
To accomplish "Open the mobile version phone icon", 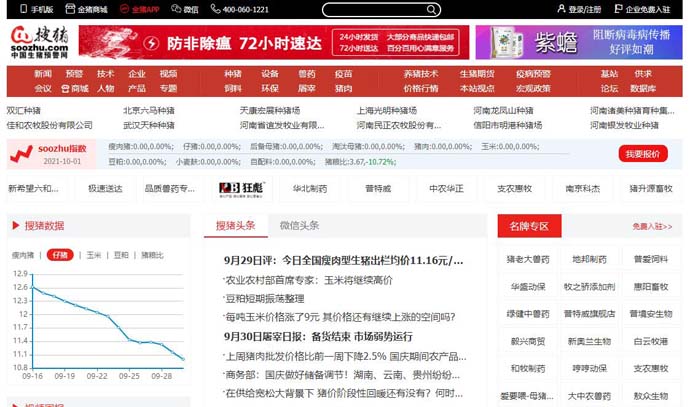I will tap(24, 9).
